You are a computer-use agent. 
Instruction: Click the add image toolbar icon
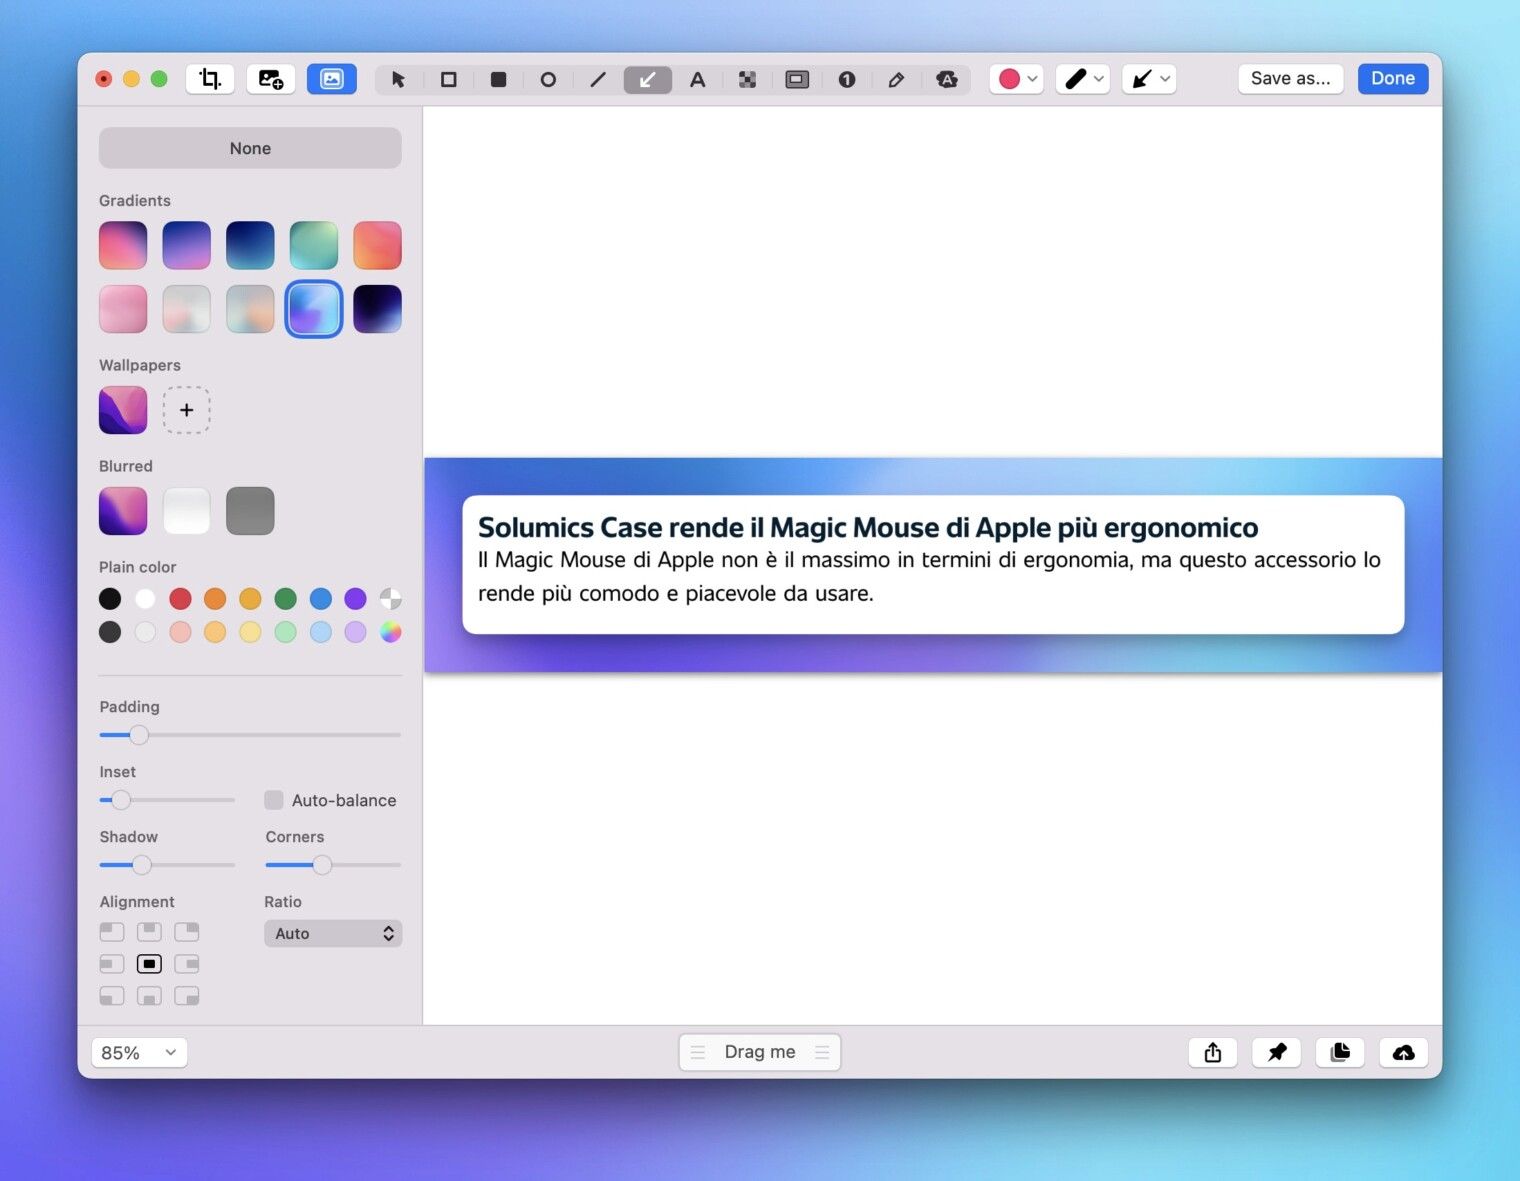(271, 79)
